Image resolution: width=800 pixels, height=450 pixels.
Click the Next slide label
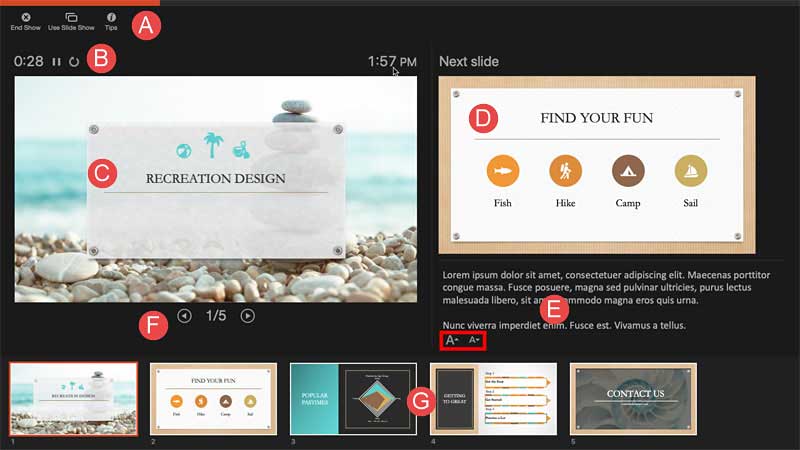coord(469,62)
